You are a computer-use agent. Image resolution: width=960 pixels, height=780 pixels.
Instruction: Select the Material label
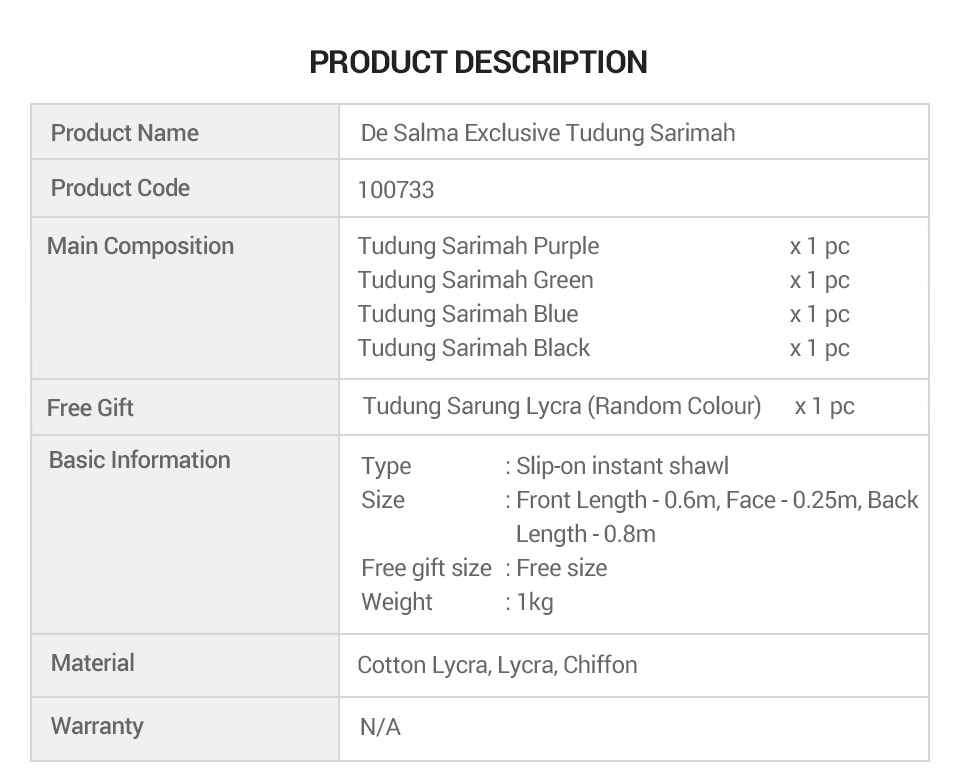coord(92,663)
